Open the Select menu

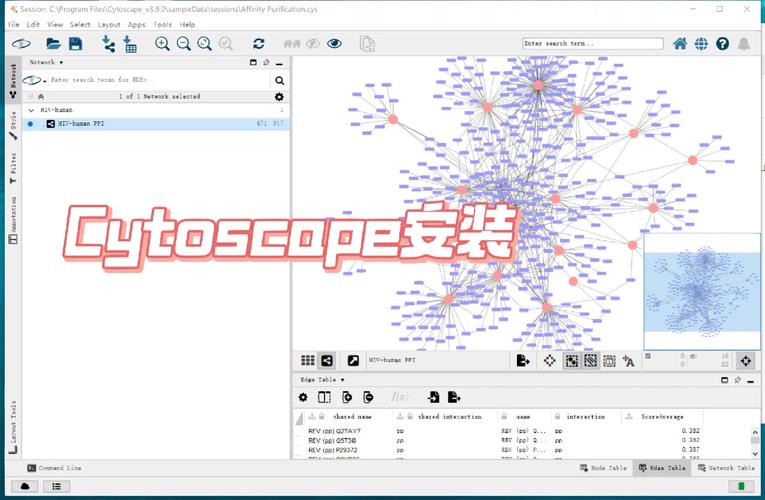(80, 24)
